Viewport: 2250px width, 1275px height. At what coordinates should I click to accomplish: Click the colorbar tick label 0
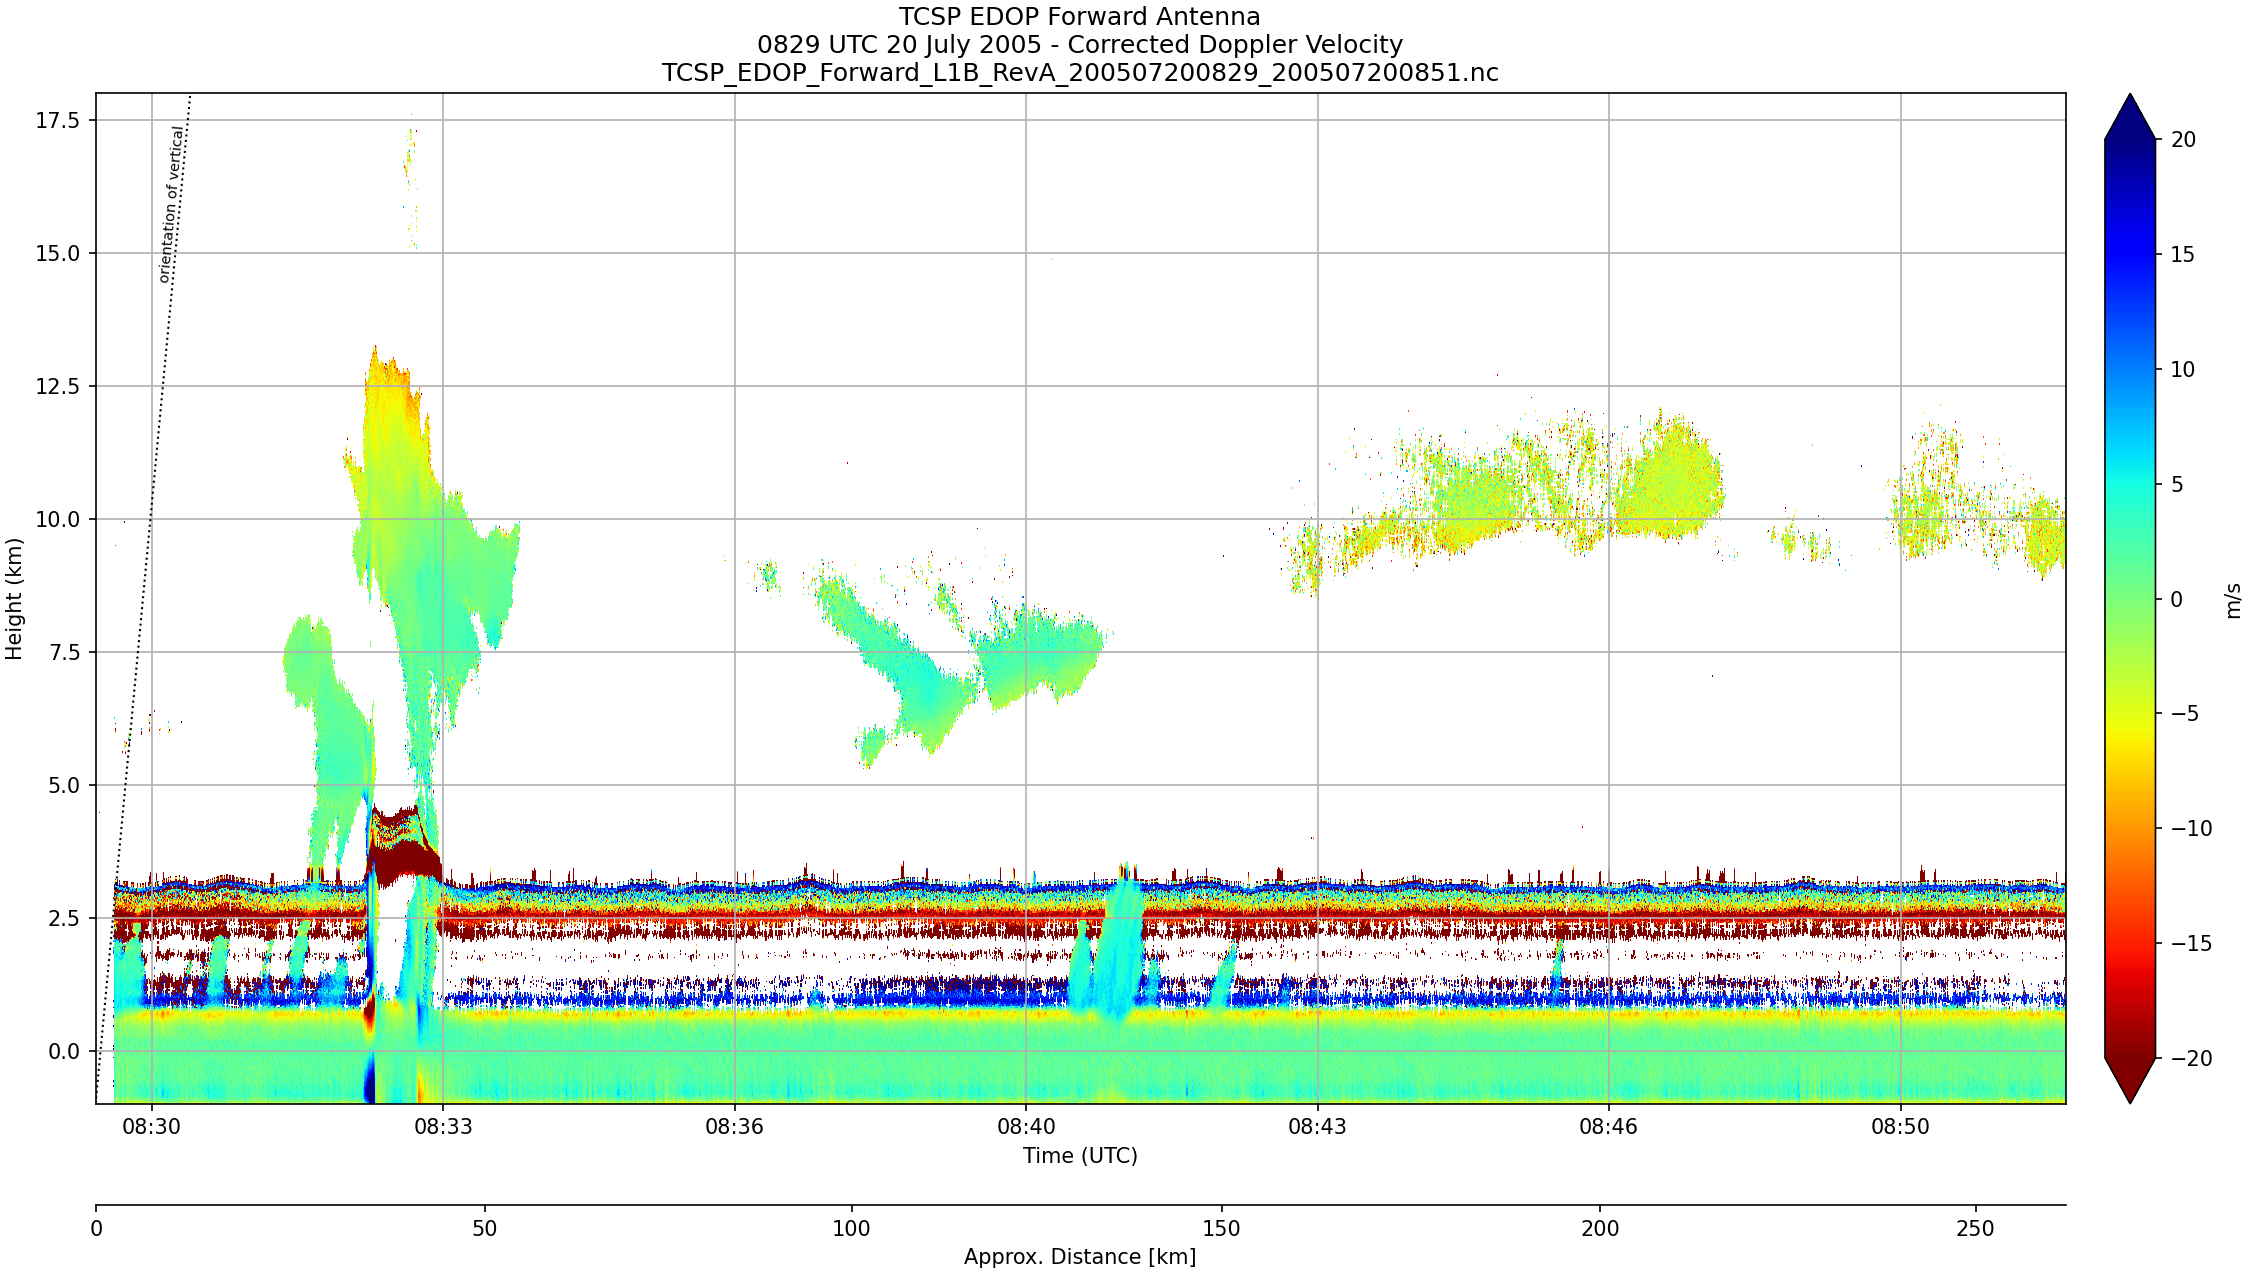click(x=2177, y=600)
